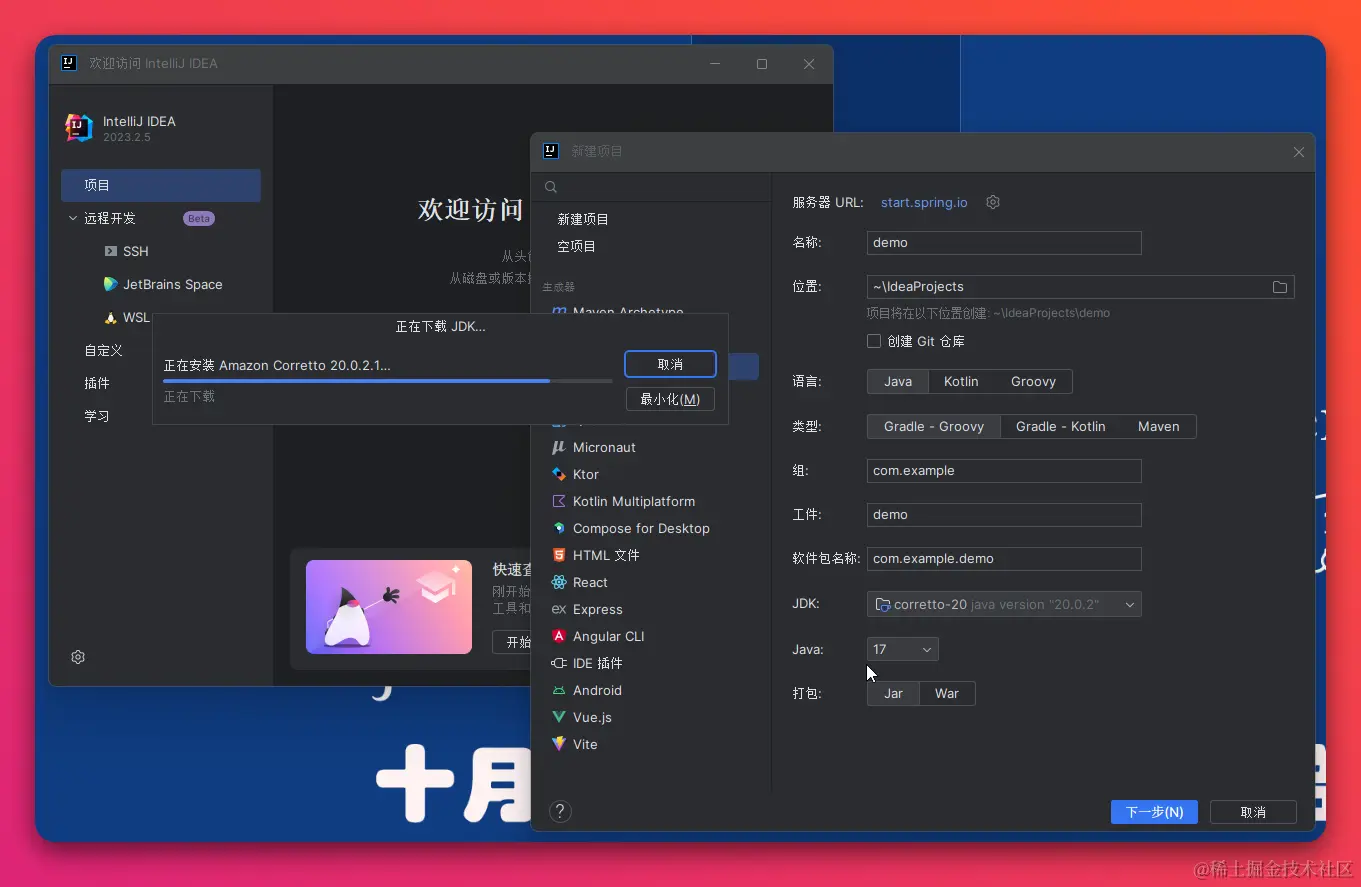Collapse the 远程开发 tree section

pyautogui.click(x=72, y=218)
